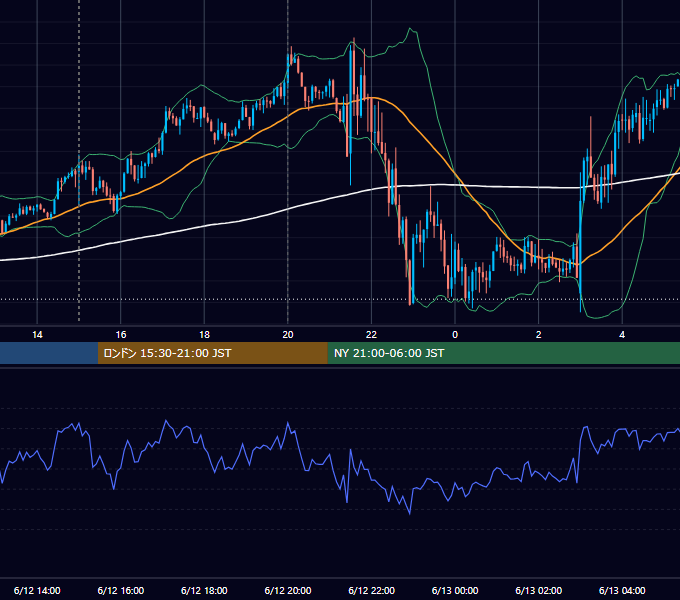Click the 6/12 14:00 date label
680x600 pixels.
(x=37, y=590)
